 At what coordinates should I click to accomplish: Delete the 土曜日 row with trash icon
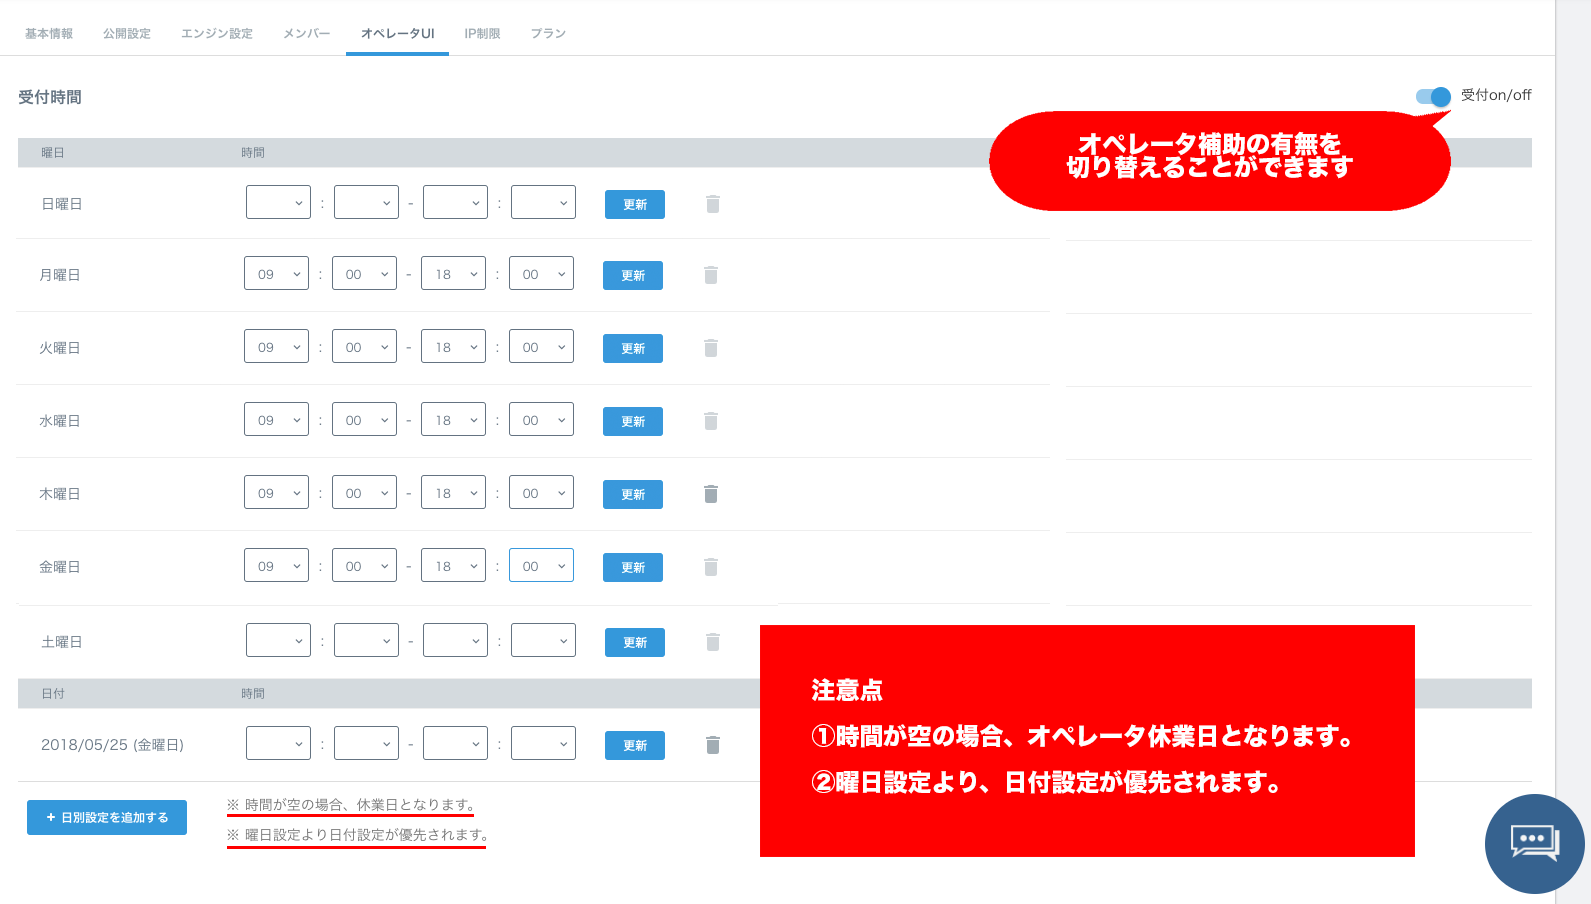713,642
